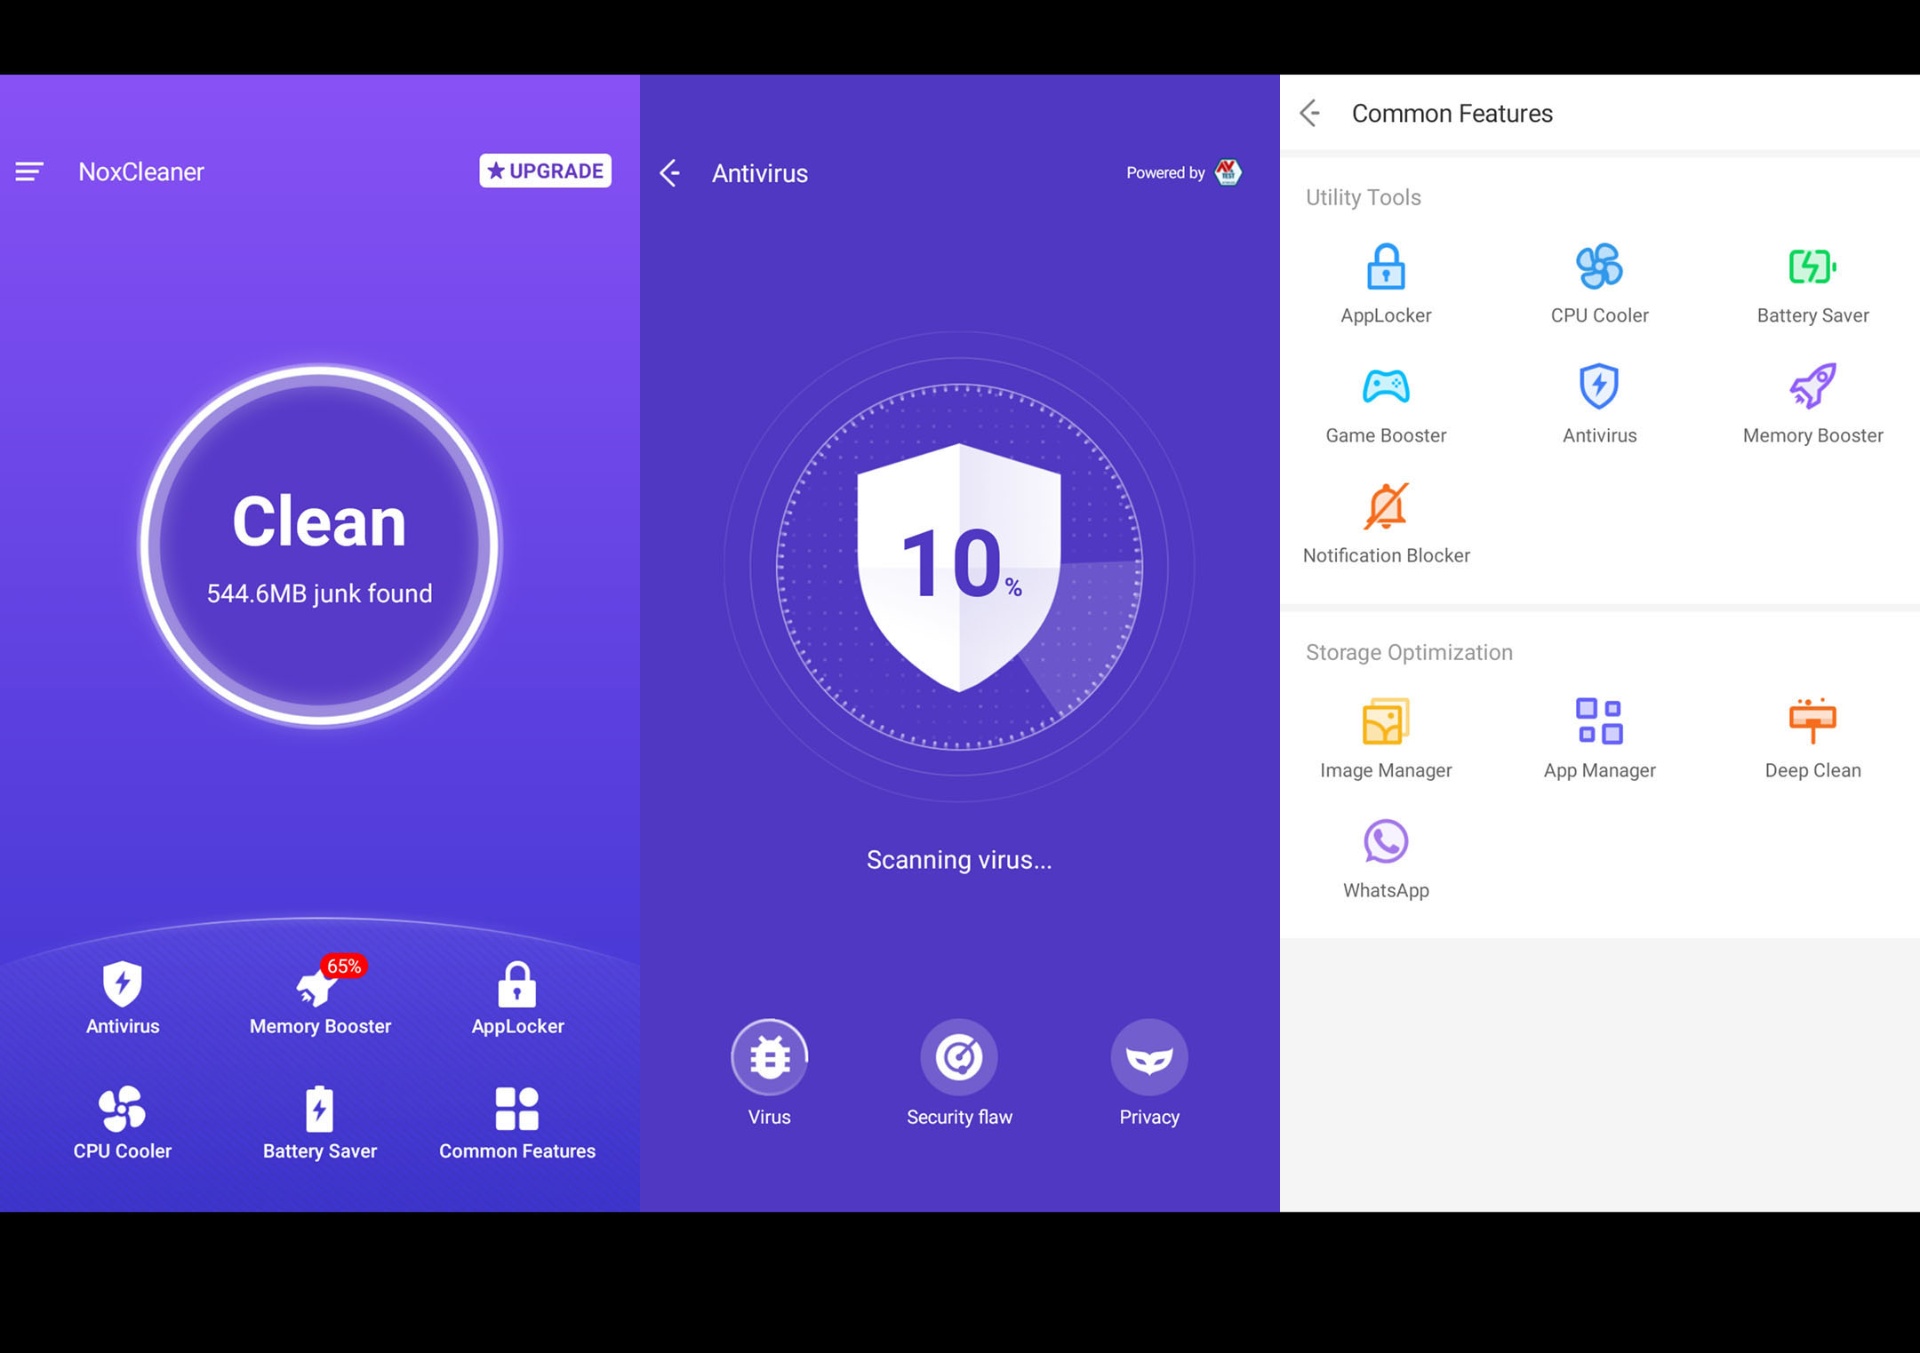The width and height of the screenshot is (1920, 1353).
Task: Enable Notification Blocker feature
Action: [1385, 523]
